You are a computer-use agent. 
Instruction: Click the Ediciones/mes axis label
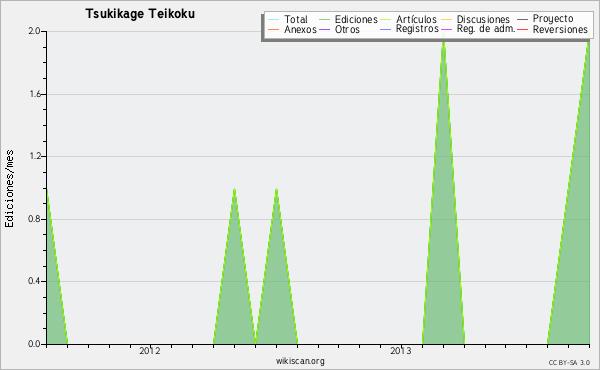pyautogui.click(x=9, y=189)
